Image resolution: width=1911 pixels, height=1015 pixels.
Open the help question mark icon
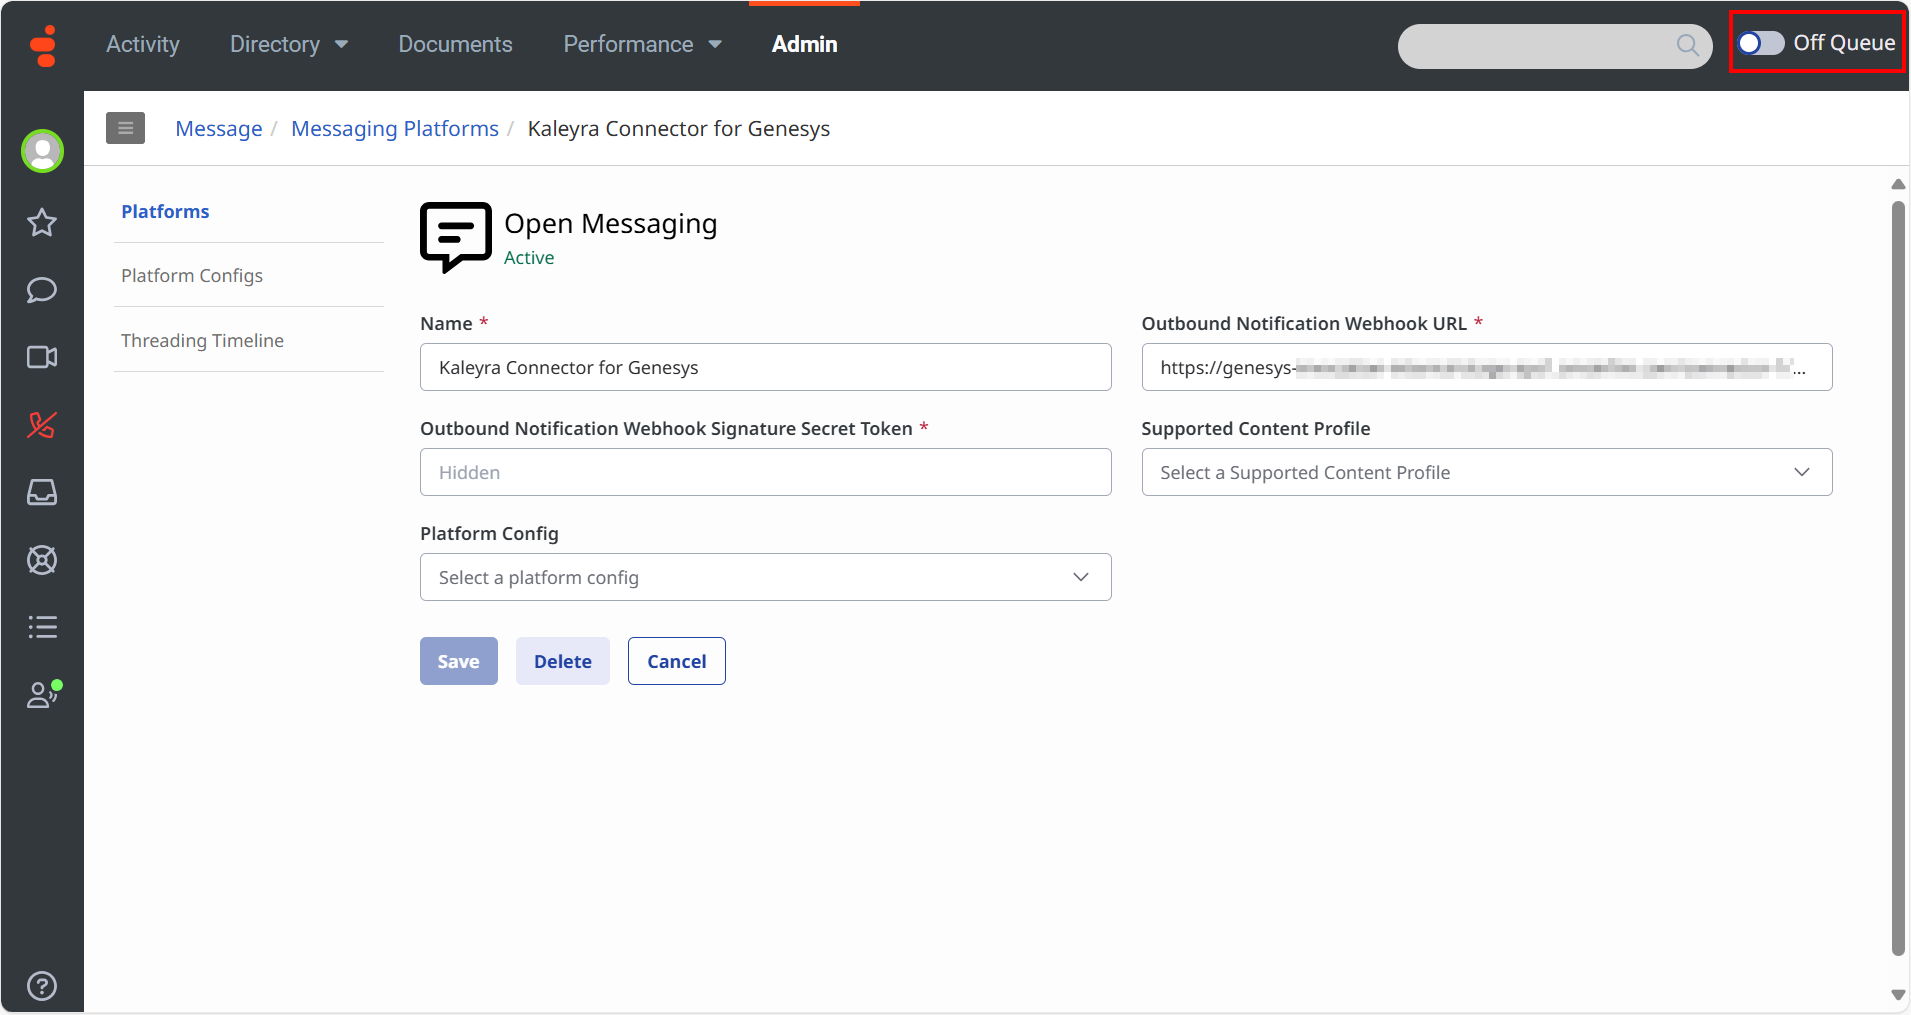coord(42,986)
